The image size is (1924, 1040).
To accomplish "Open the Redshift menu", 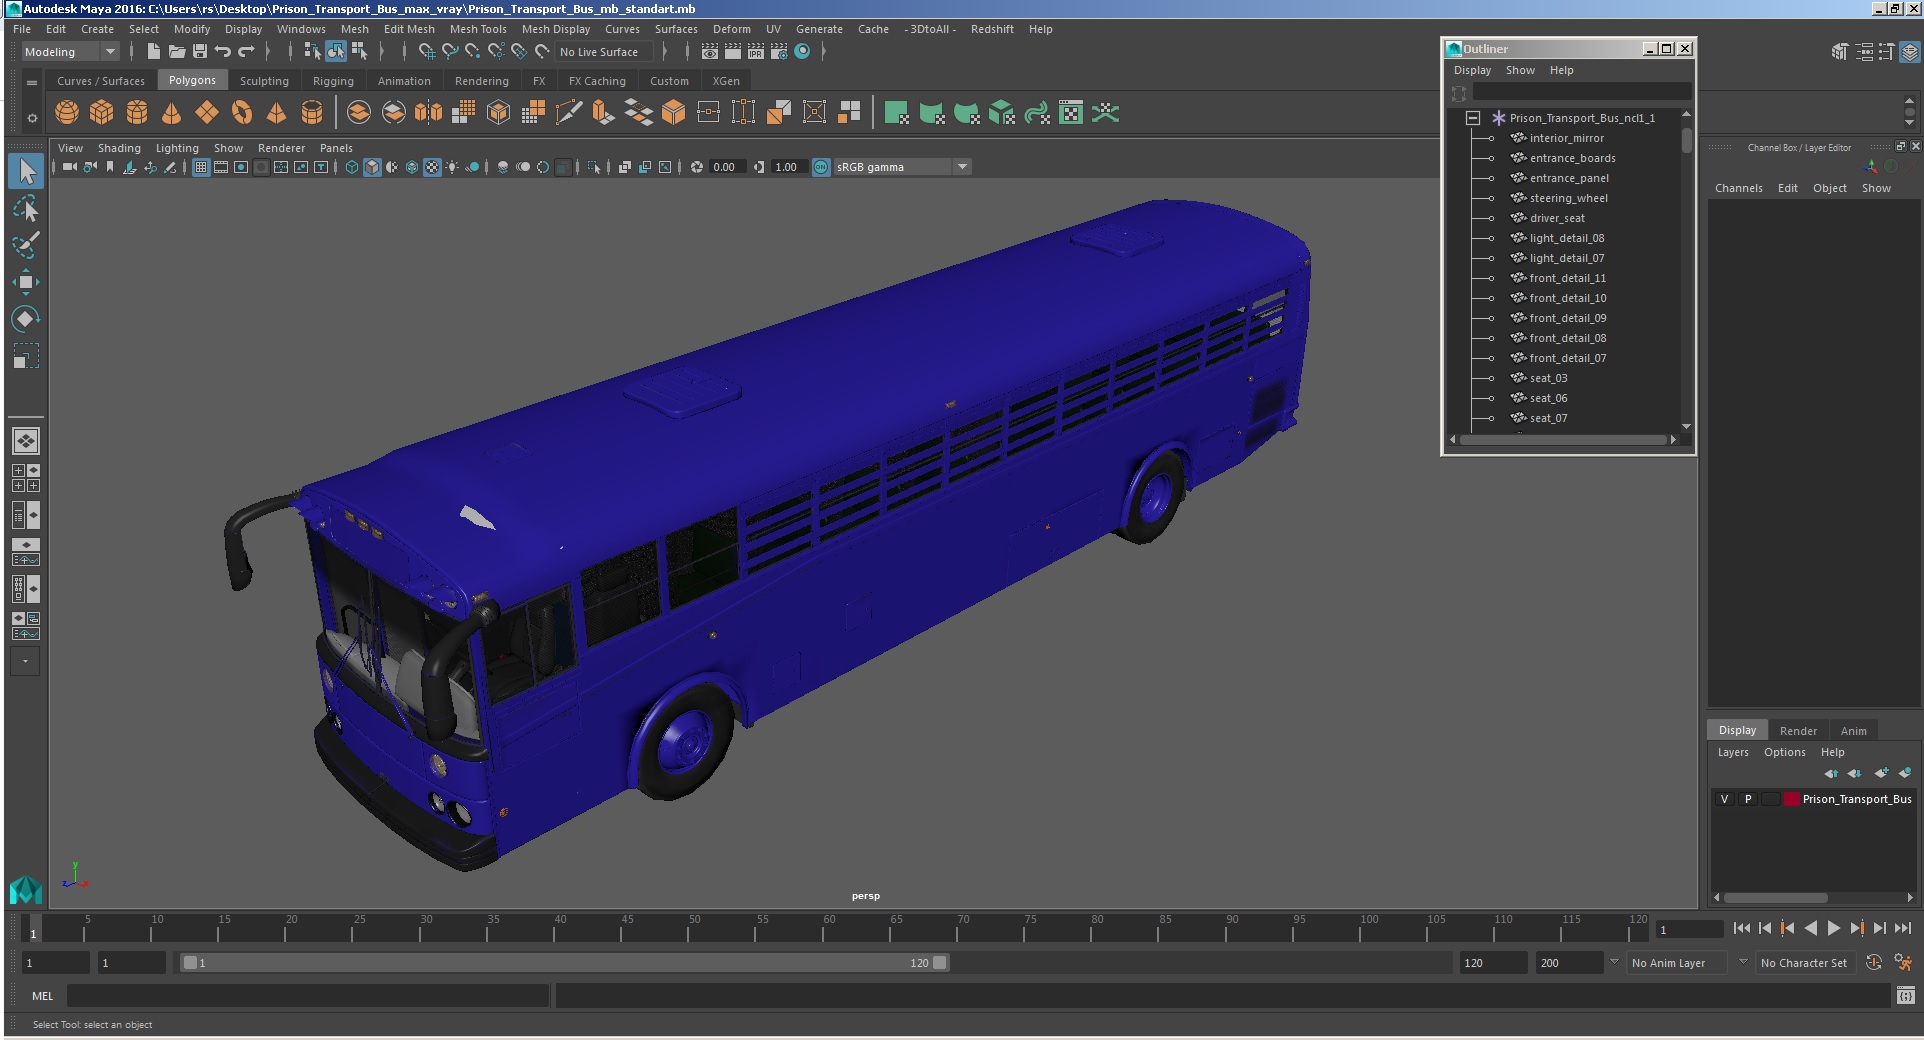I will (x=992, y=29).
